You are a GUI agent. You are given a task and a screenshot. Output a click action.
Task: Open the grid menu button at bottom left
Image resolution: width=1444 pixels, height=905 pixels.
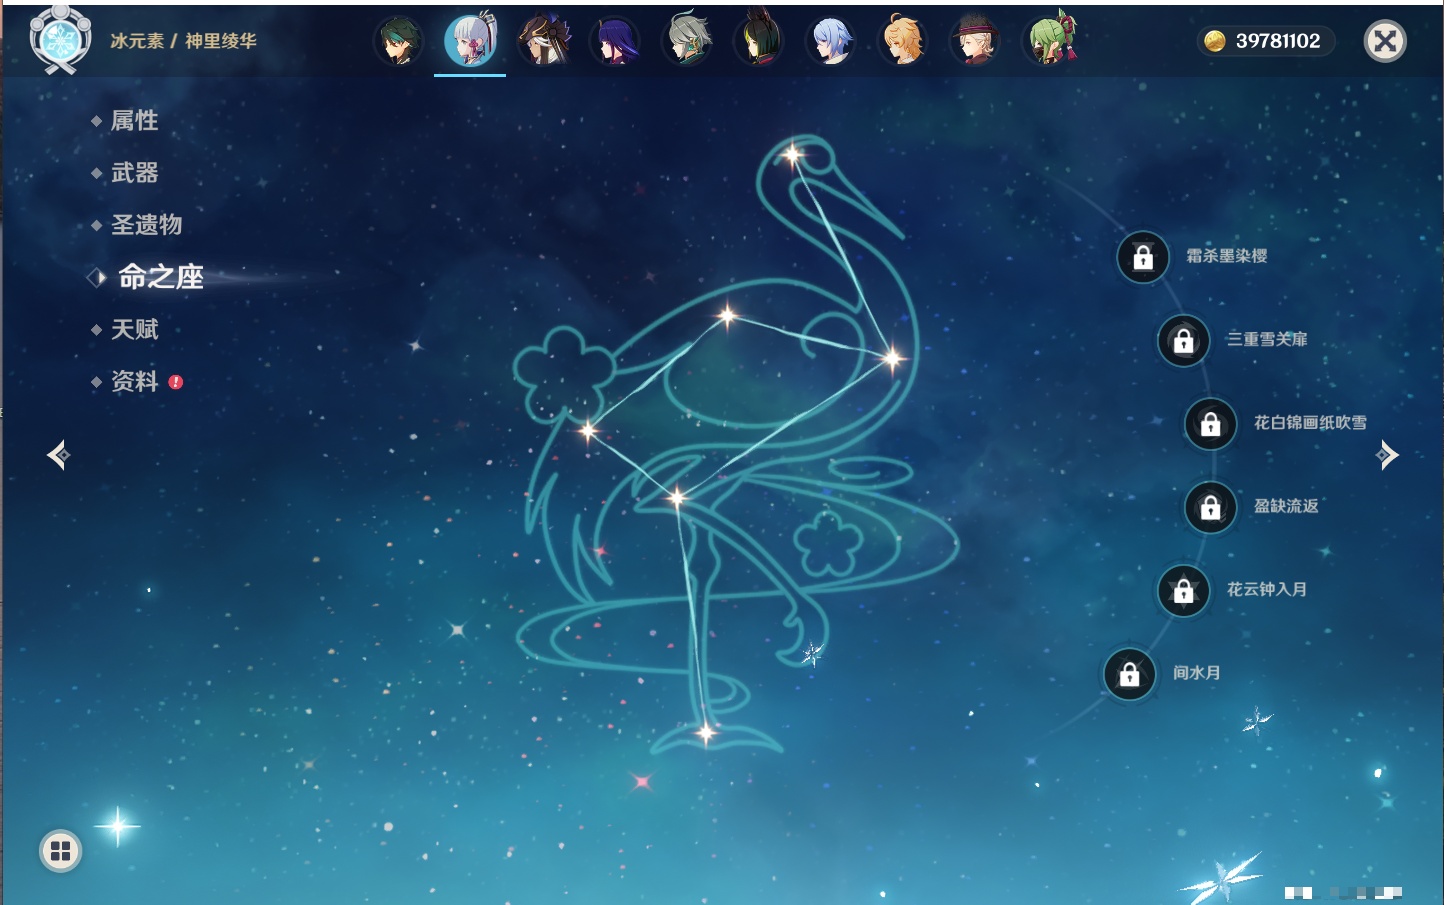[60, 851]
